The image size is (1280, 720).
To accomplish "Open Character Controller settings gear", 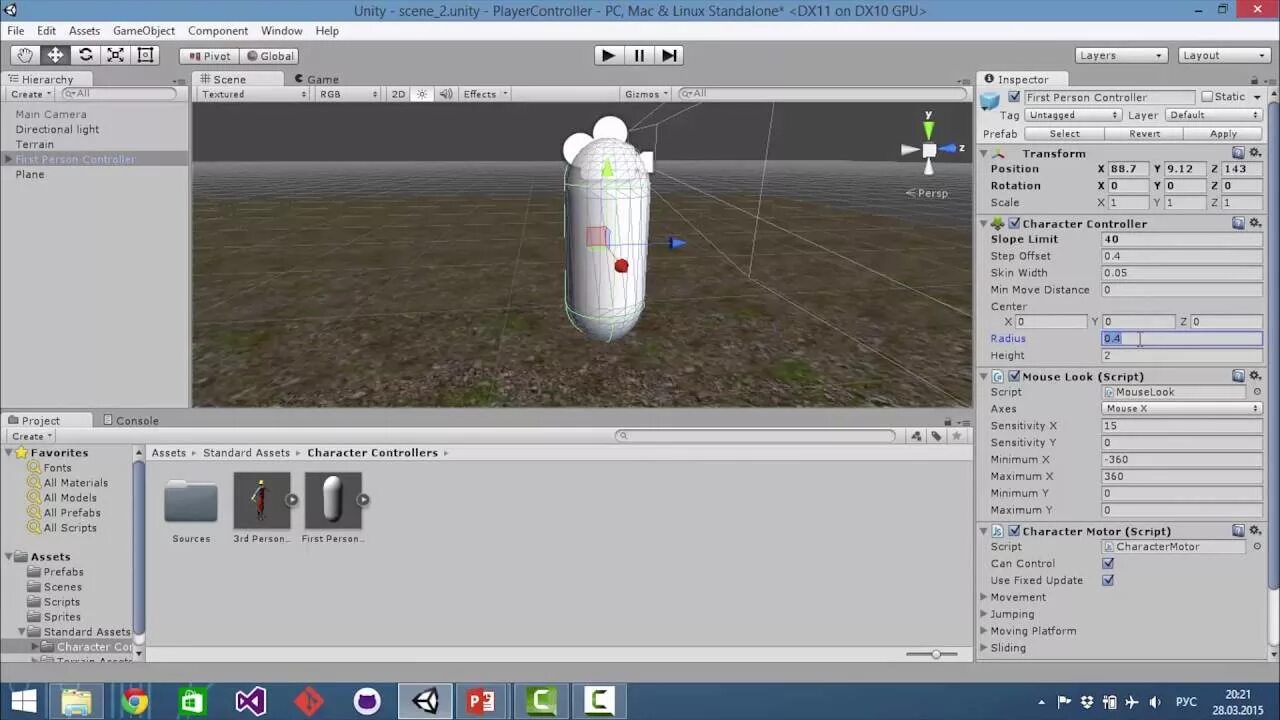I will point(1255,223).
